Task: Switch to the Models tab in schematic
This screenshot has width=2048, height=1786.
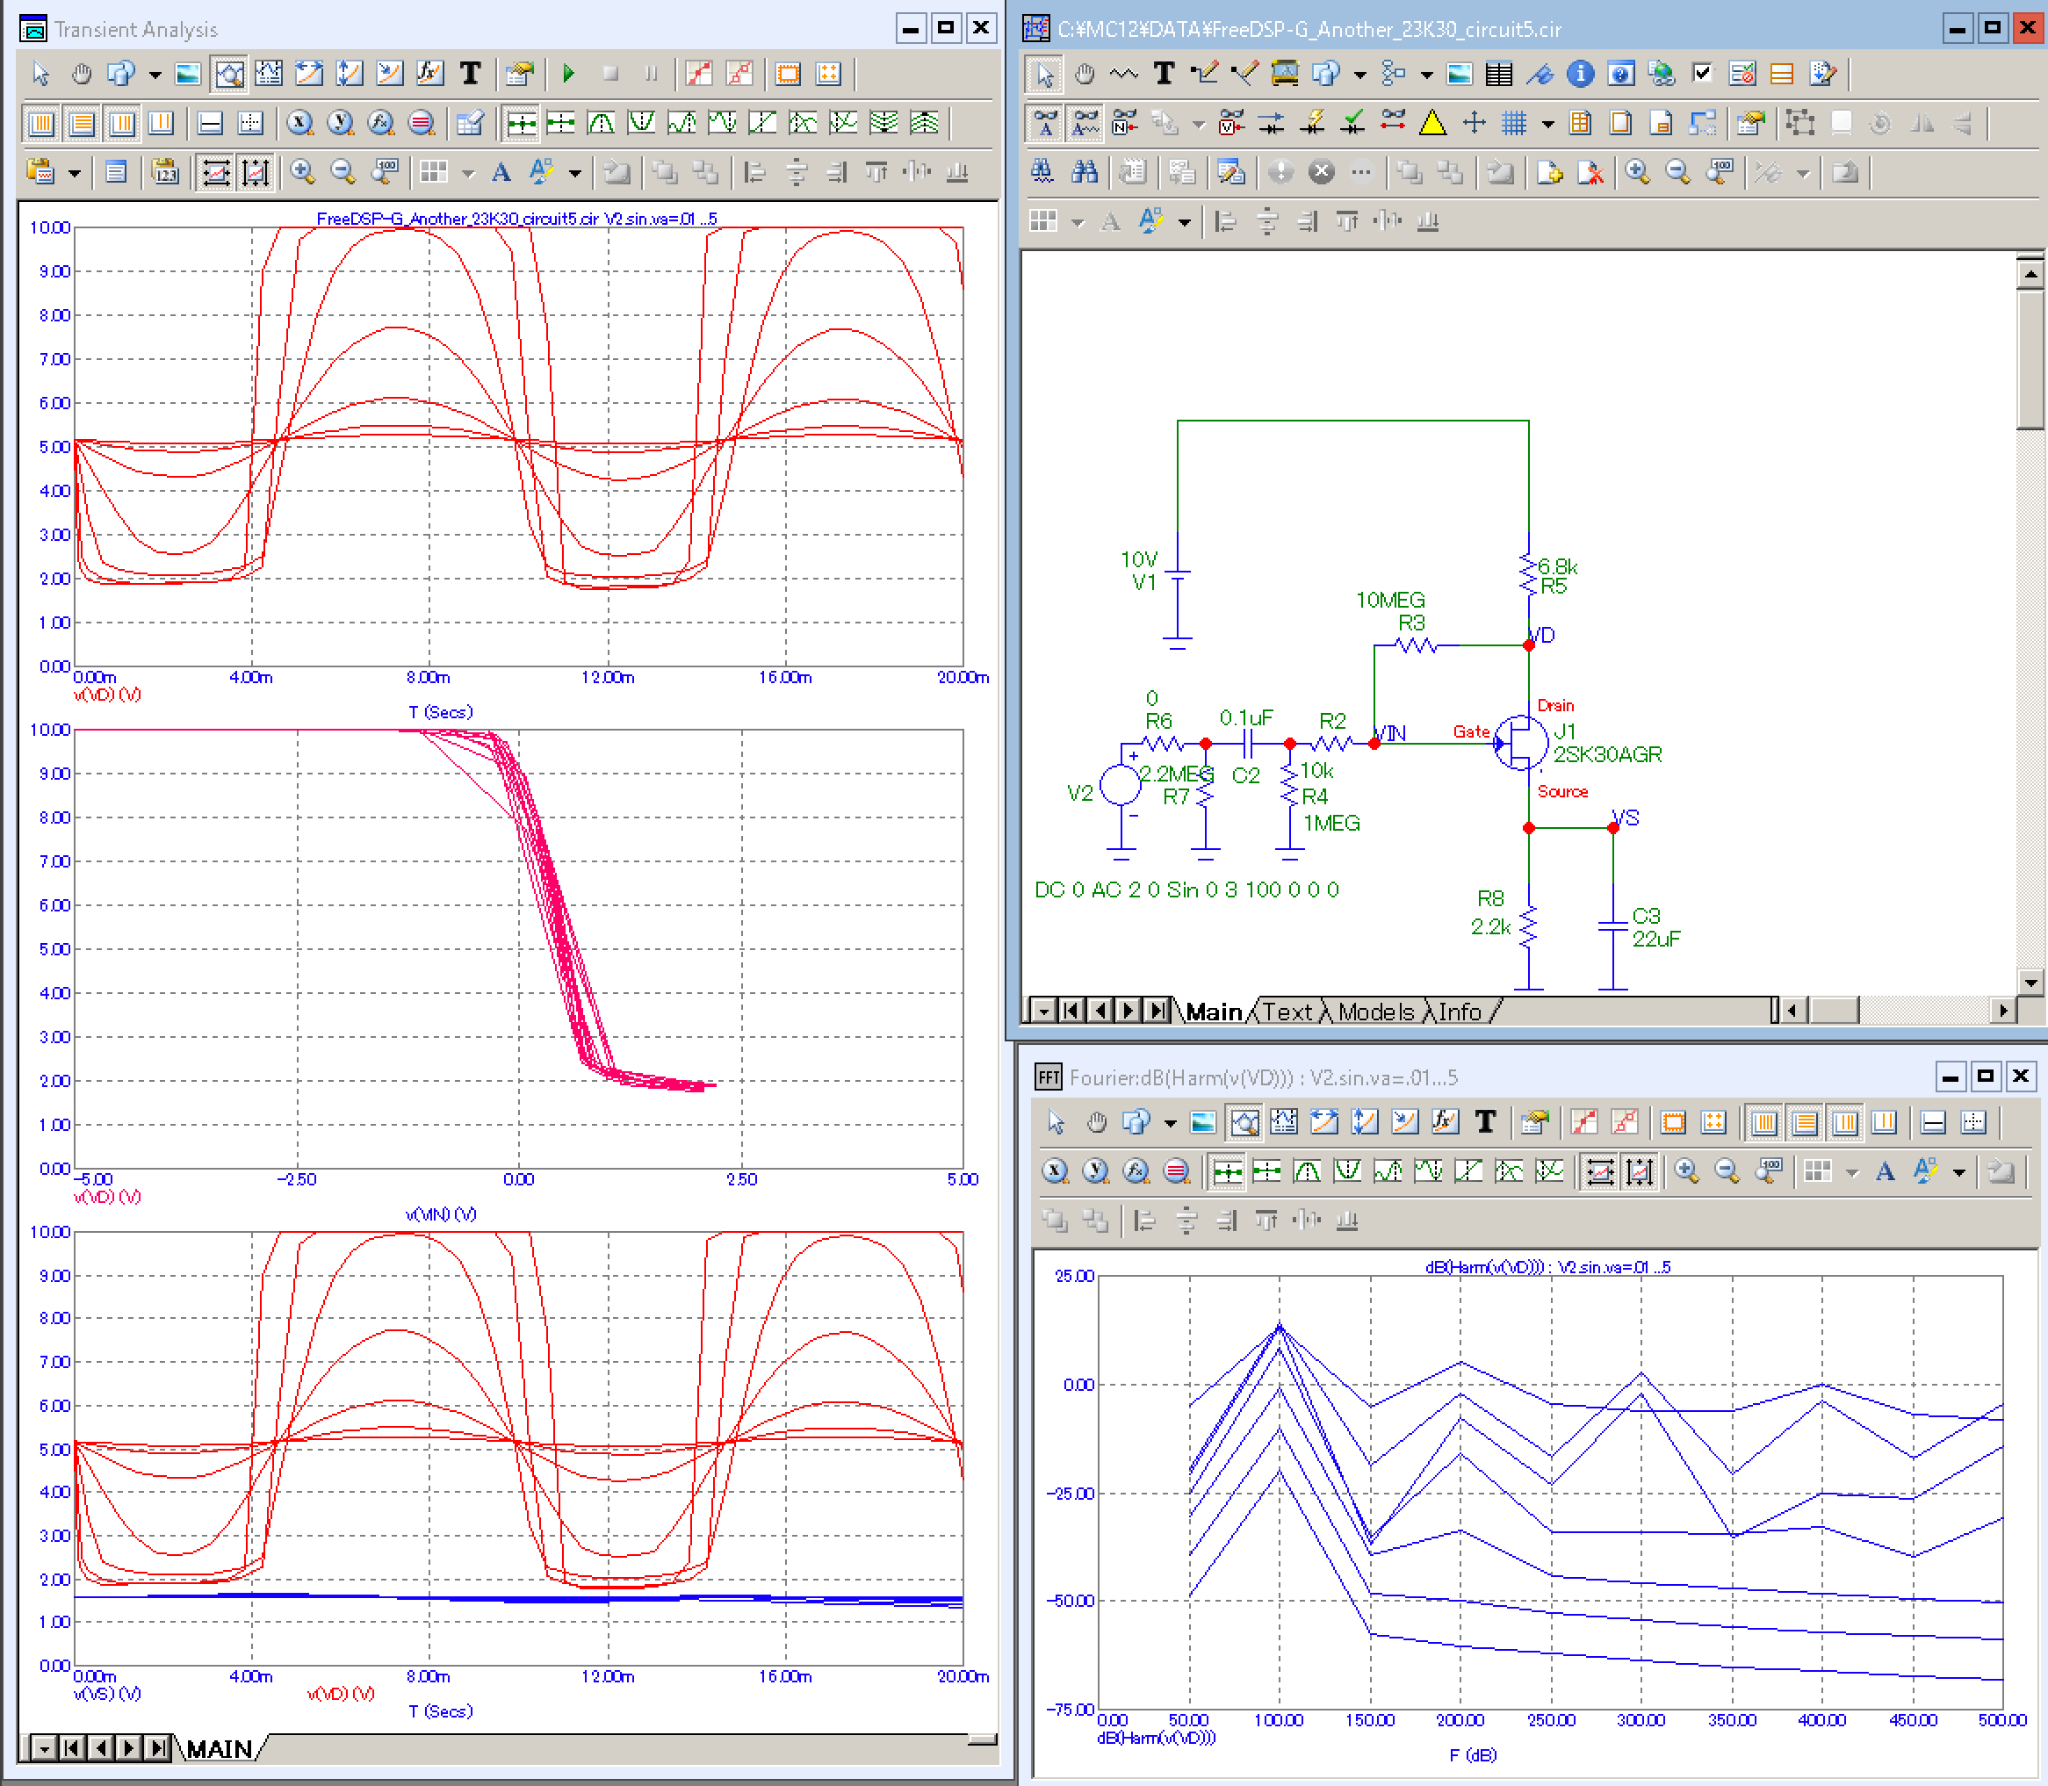Action: pos(1376,1012)
